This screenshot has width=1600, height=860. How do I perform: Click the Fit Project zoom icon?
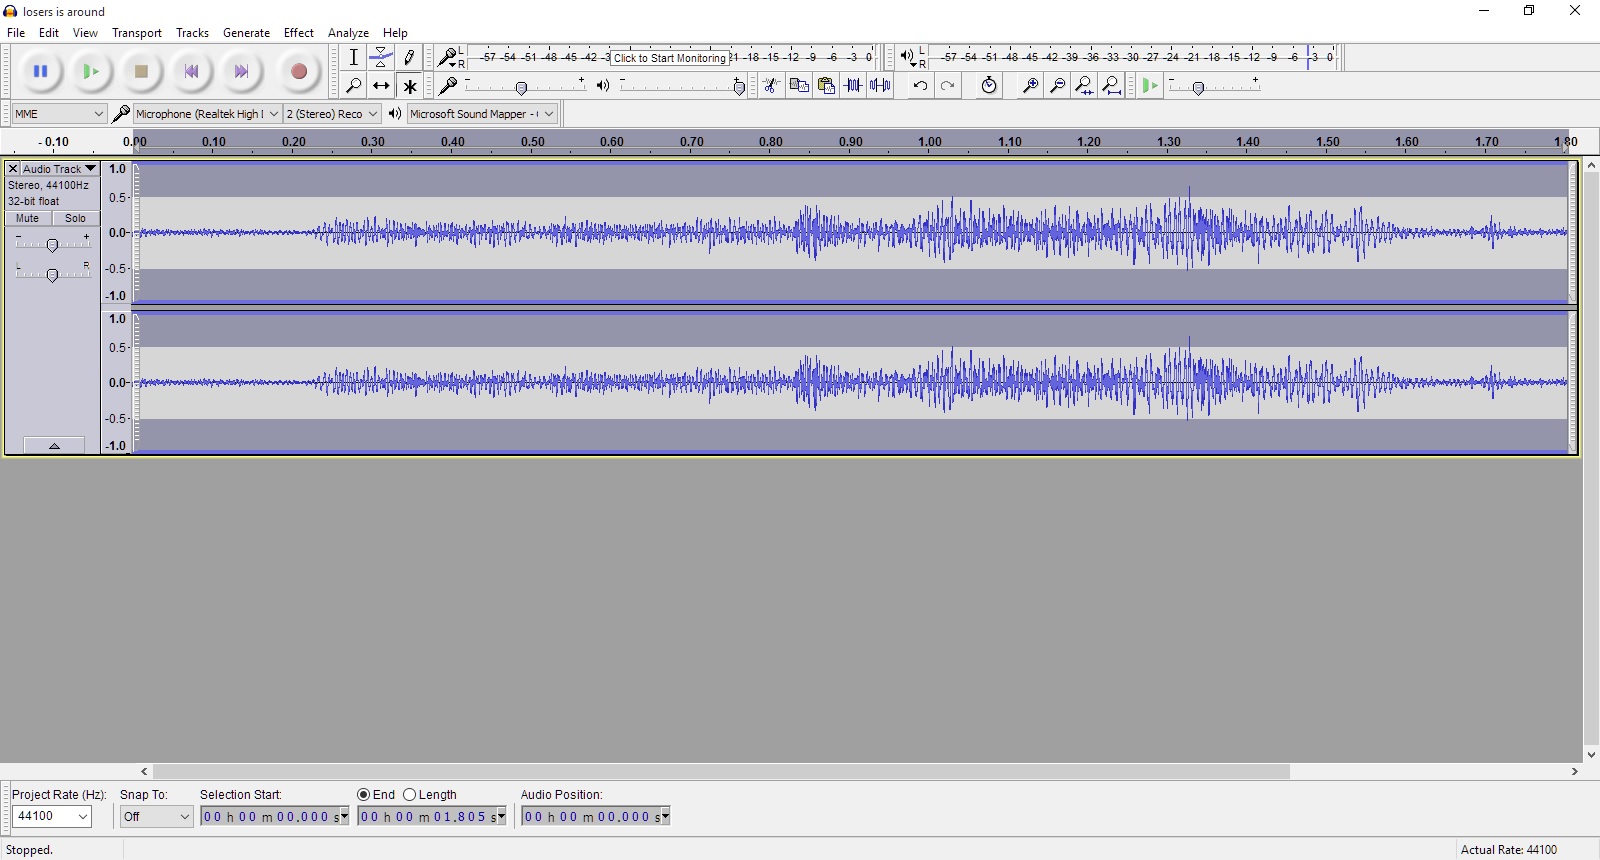pyautogui.click(x=1111, y=86)
